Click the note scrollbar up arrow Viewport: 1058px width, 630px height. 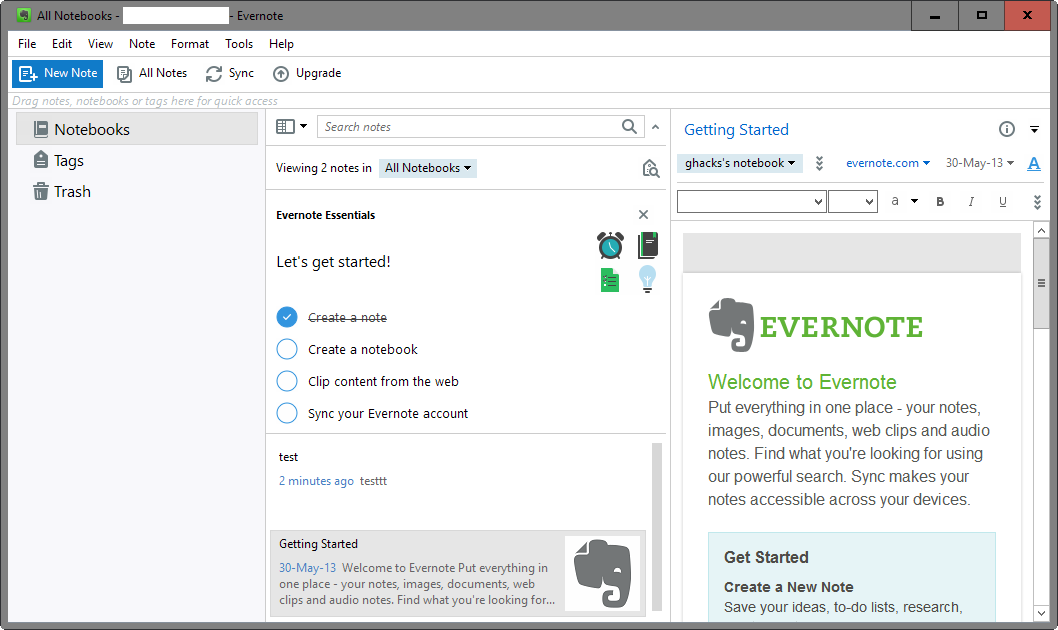tap(1041, 231)
